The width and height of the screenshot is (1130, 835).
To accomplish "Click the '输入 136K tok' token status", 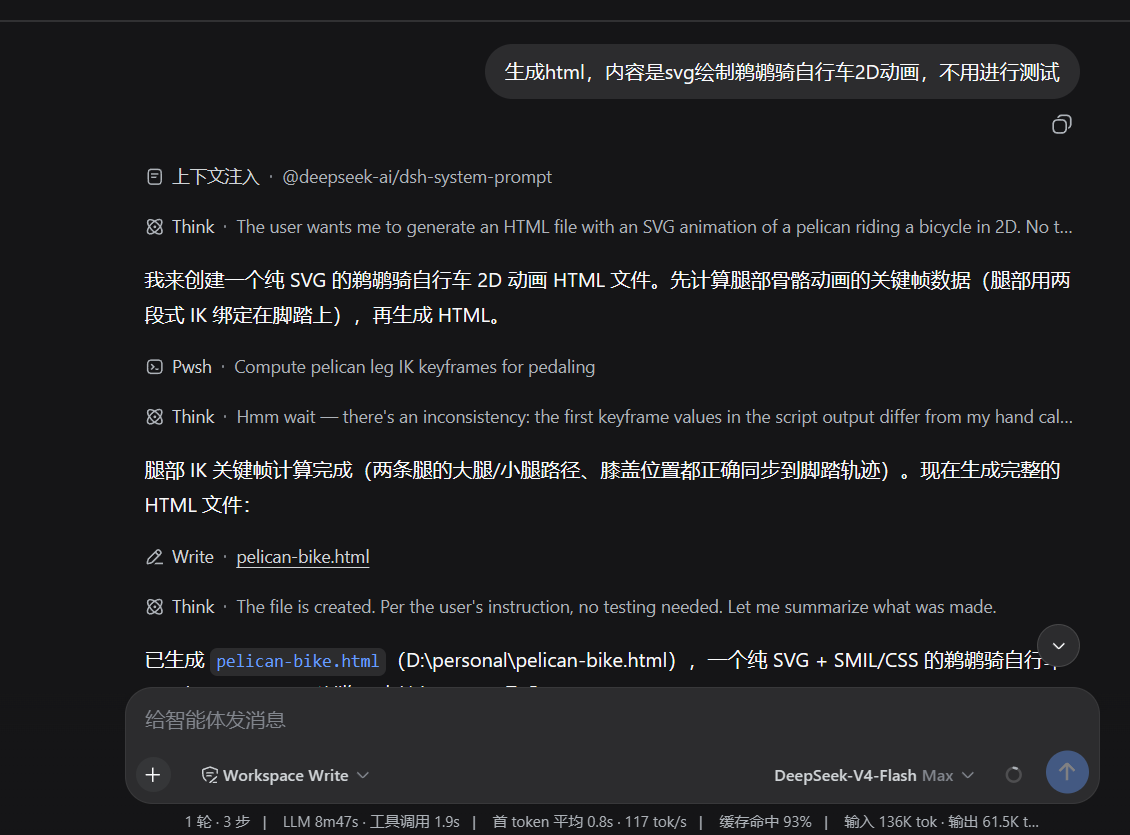I will (891, 822).
